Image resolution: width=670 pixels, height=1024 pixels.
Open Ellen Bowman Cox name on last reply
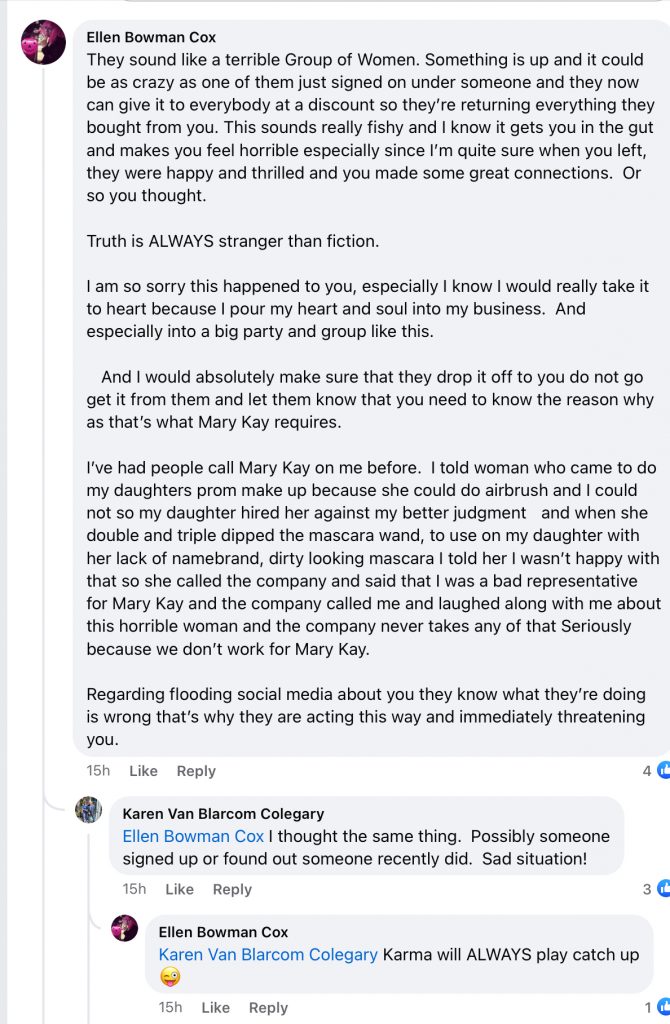coord(223,932)
